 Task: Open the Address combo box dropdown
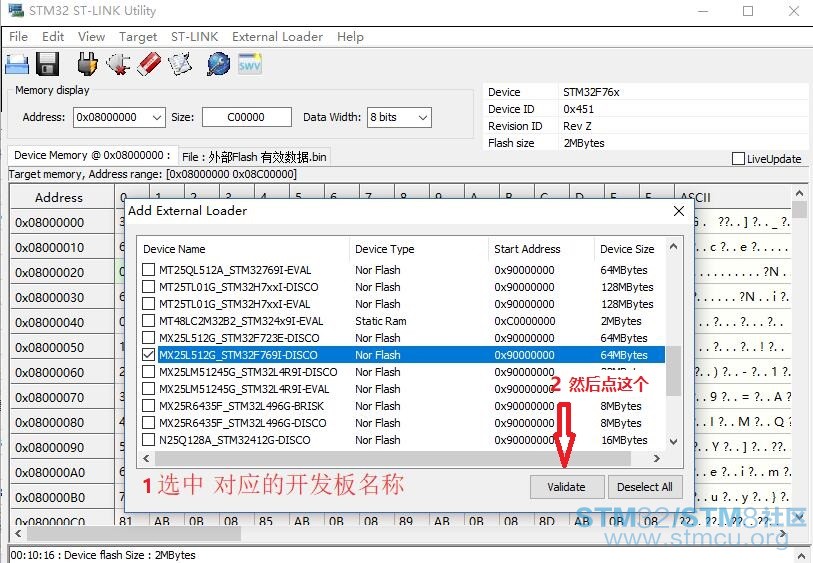click(157, 118)
